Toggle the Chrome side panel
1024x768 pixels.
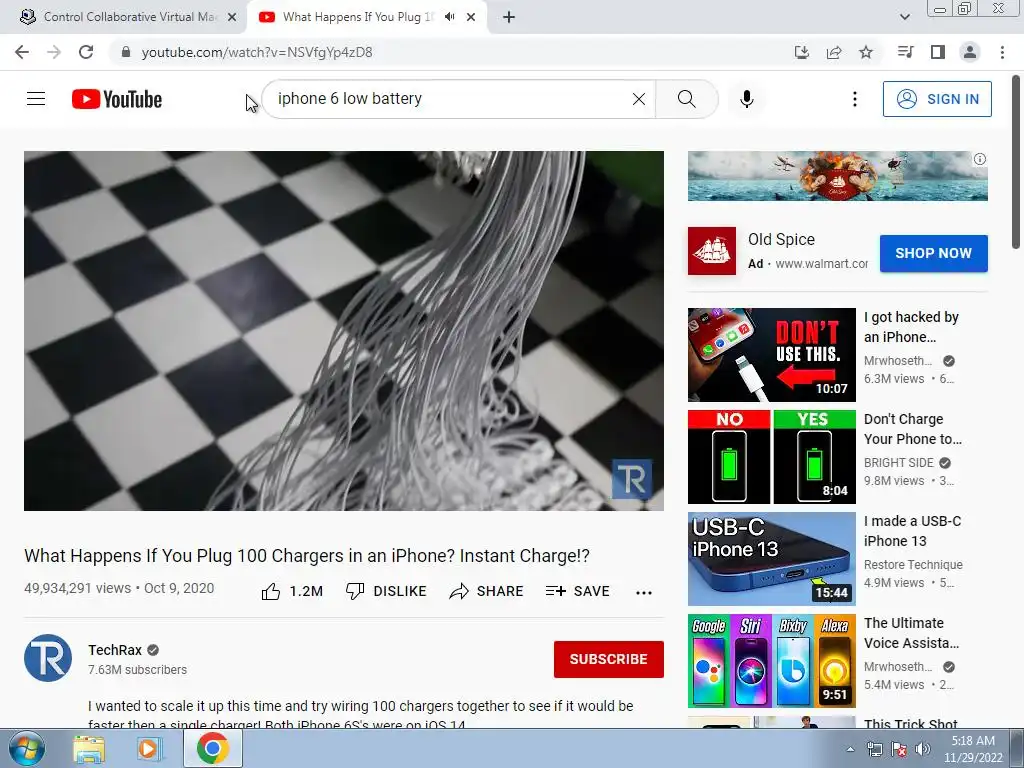click(938, 52)
